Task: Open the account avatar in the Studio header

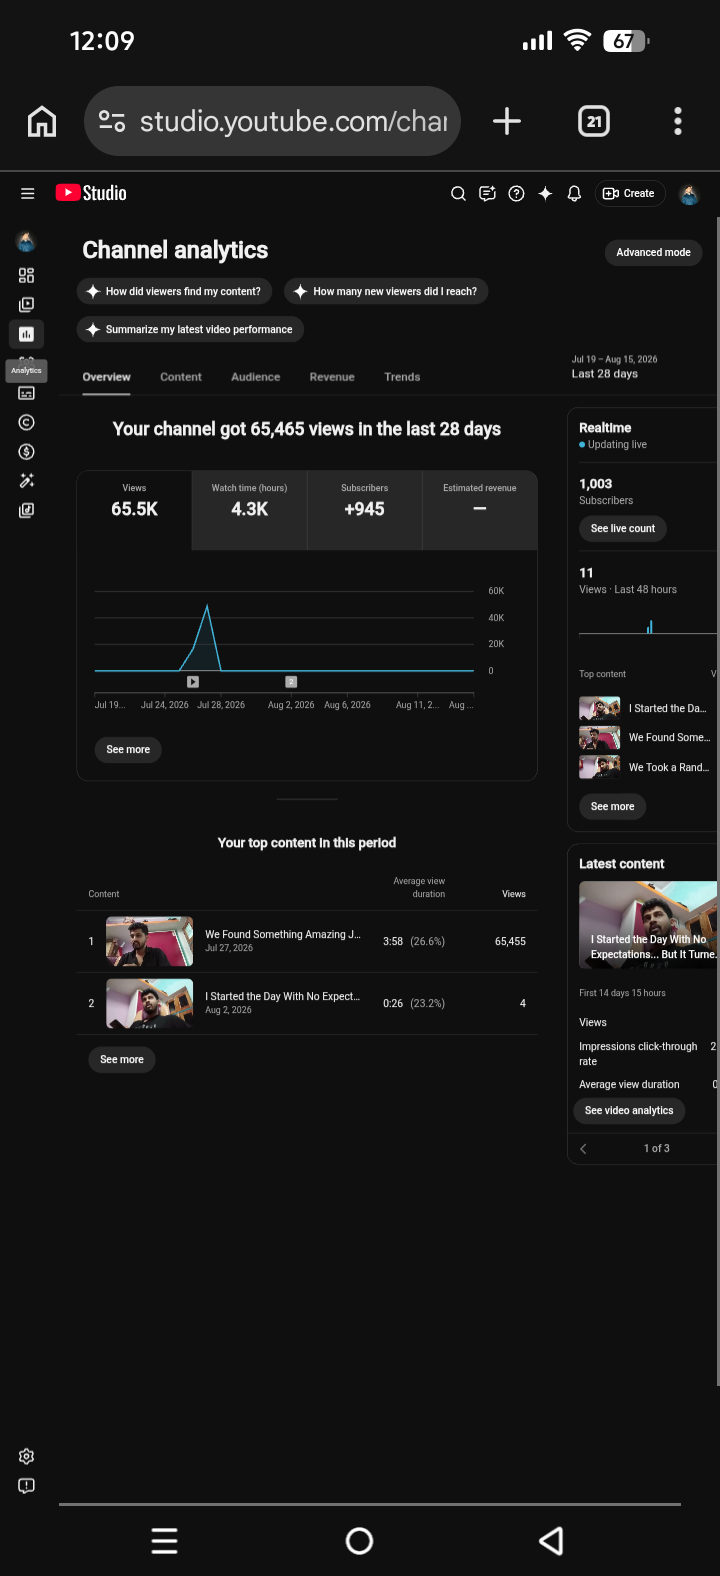Action: [689, 194]
